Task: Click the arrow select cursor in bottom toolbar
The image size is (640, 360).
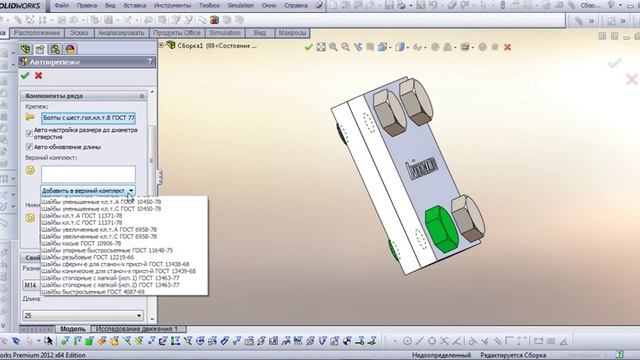Action: tap(49, 340)
